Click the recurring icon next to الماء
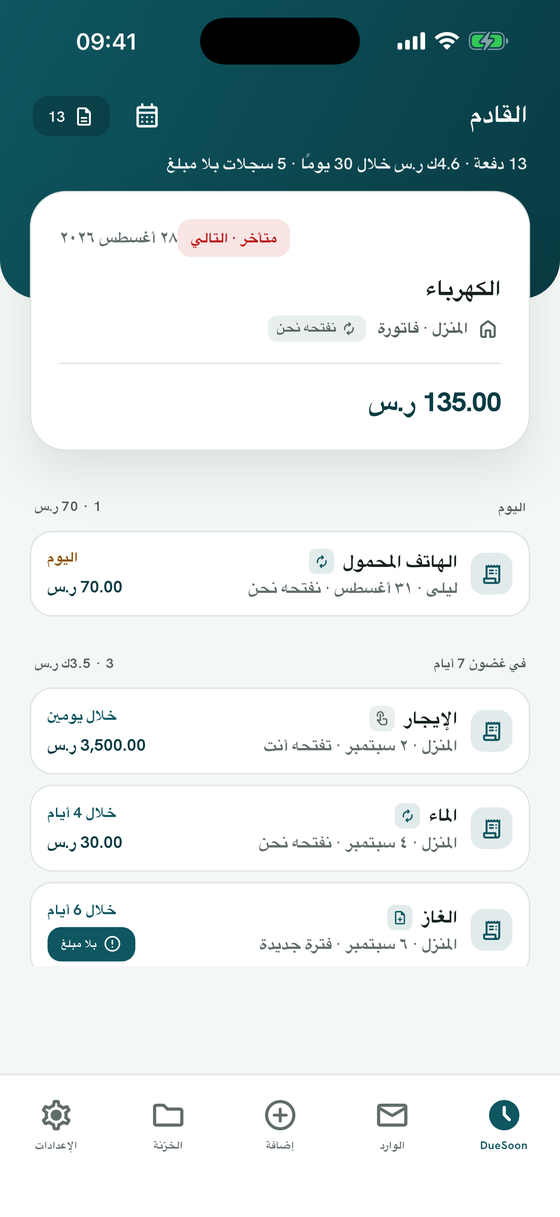The height and width of the screenshot is (1217, 560). [x=407, y=815]
